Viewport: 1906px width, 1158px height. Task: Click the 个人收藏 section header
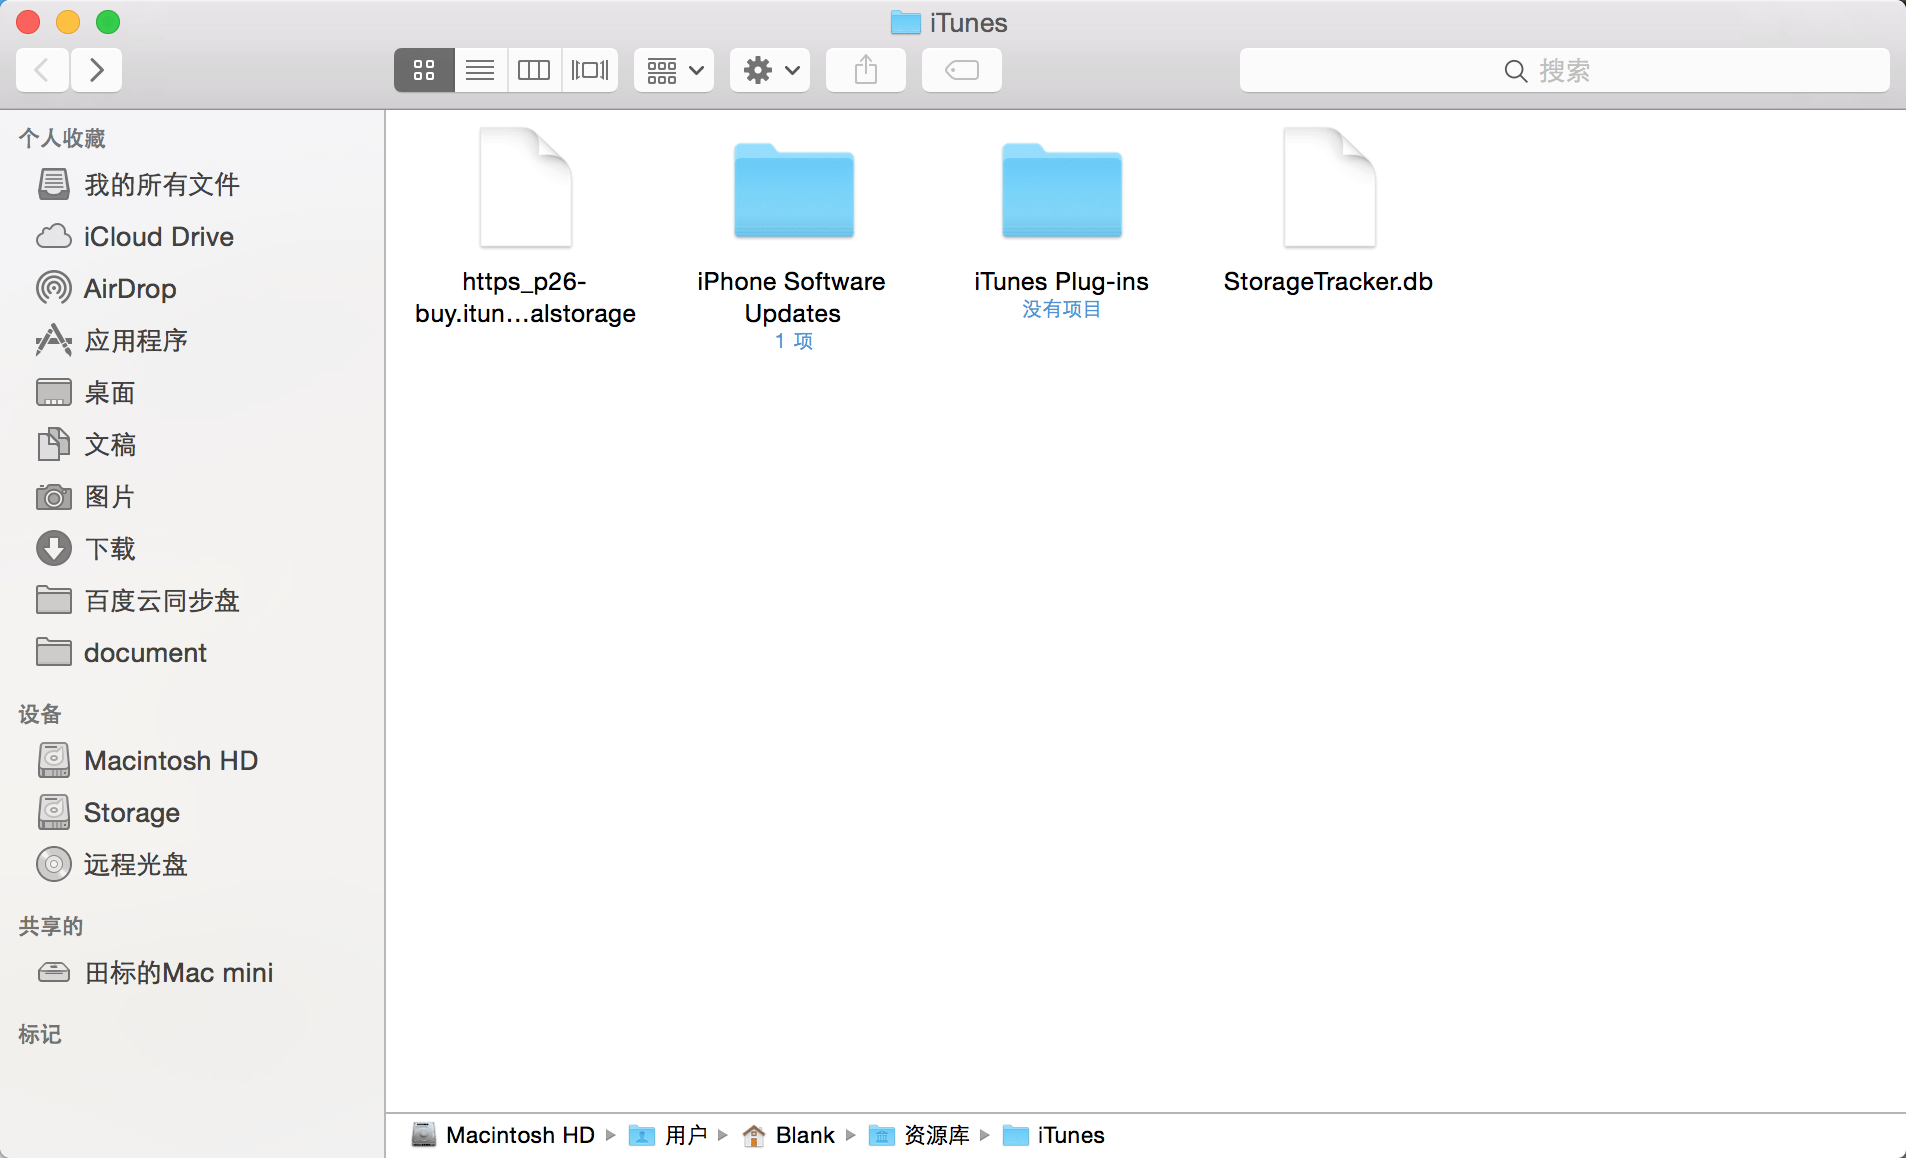(x=62, y=138)
